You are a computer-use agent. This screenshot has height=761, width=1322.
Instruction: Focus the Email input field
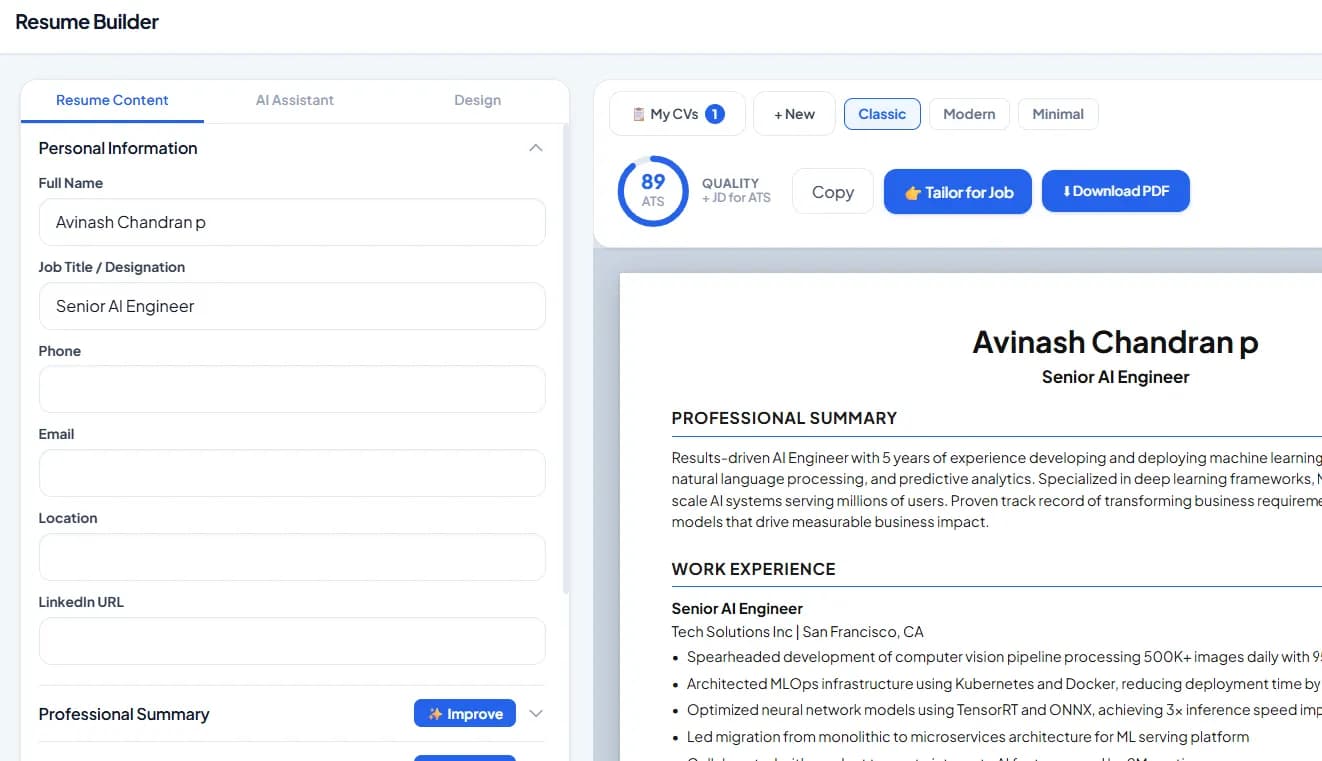coord(292,473)
